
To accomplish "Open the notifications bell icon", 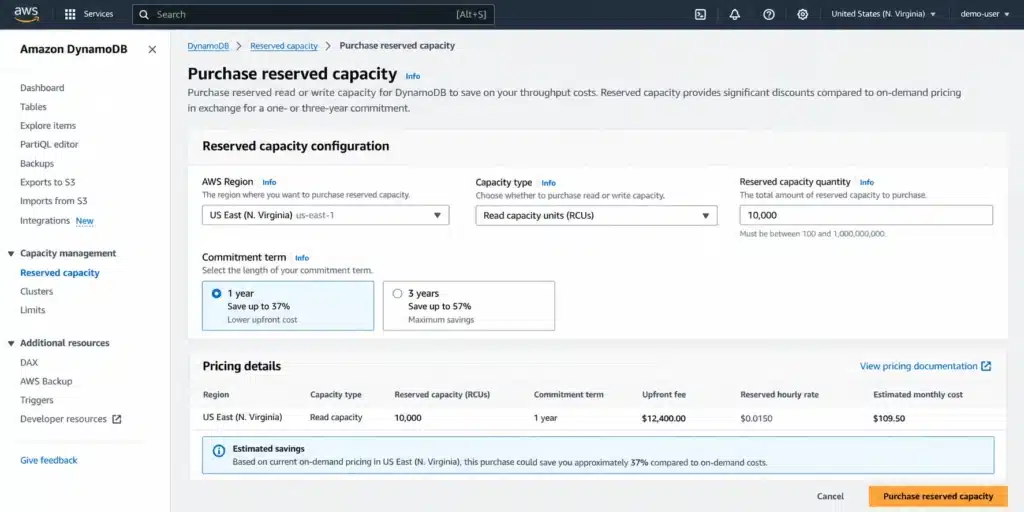I will coord(735,14).
